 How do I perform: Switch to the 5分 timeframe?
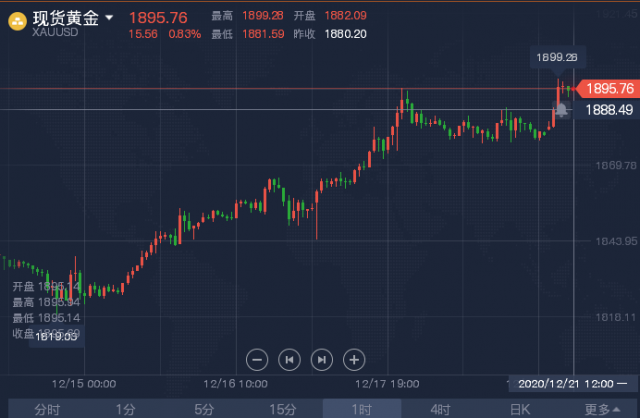[x=204, y=409]
